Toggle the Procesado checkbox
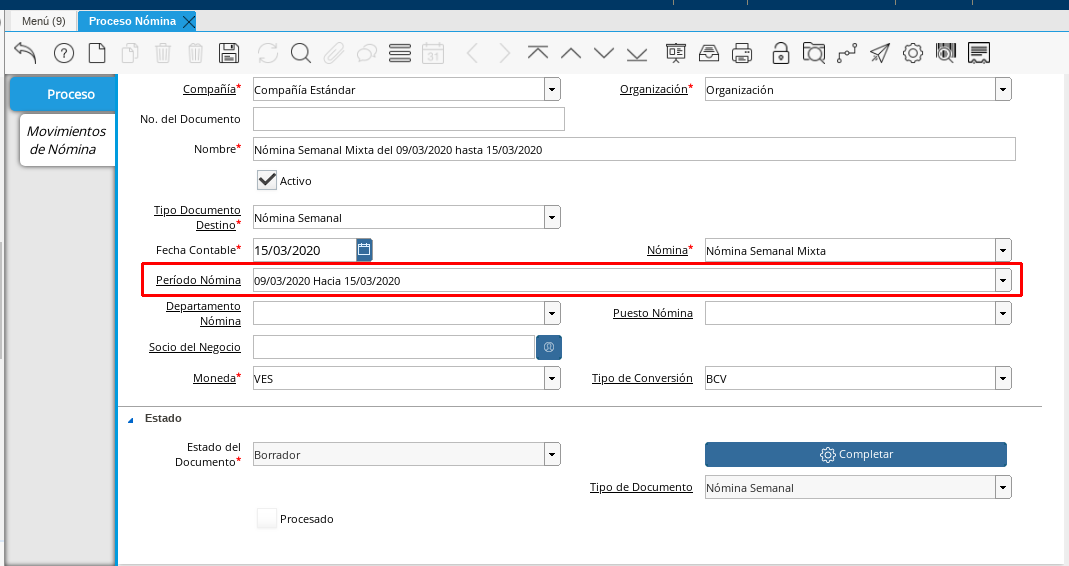 [267, 519]
